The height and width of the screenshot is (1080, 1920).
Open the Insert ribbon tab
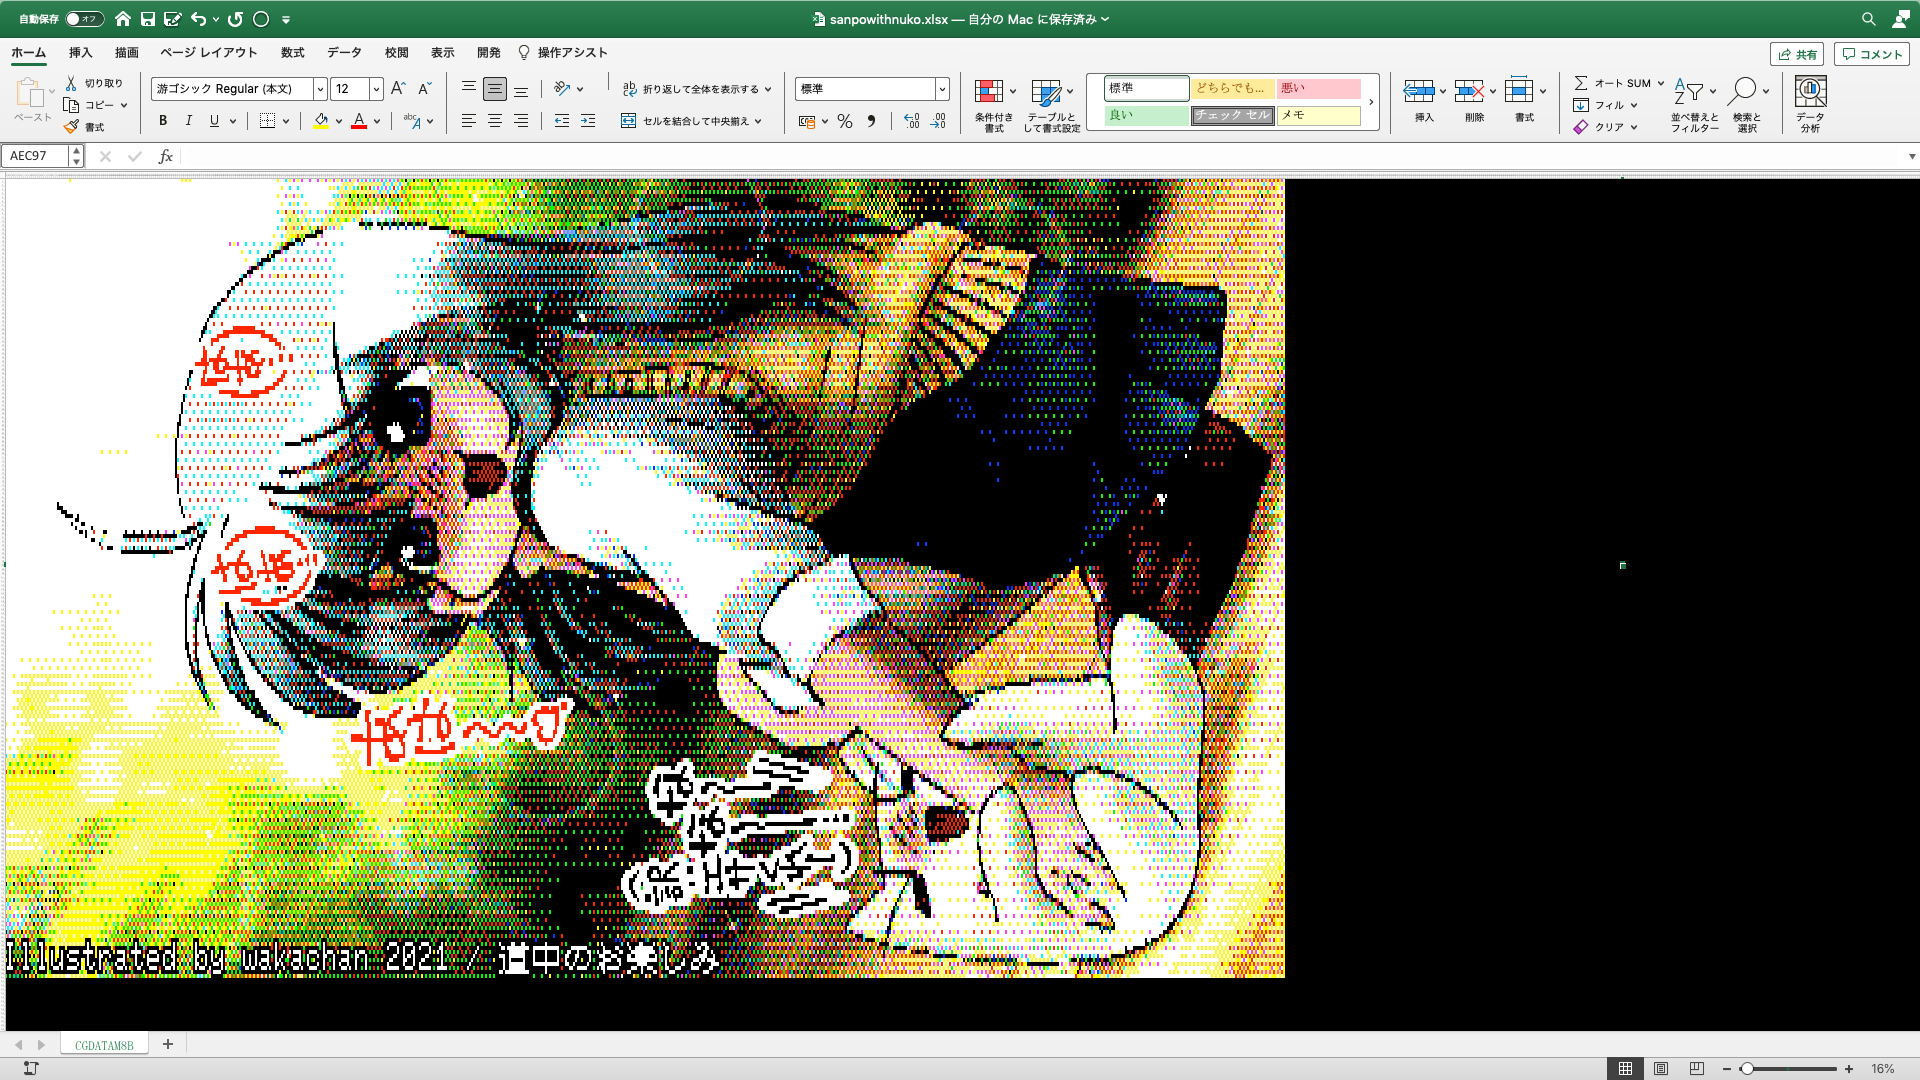point(80,52)
